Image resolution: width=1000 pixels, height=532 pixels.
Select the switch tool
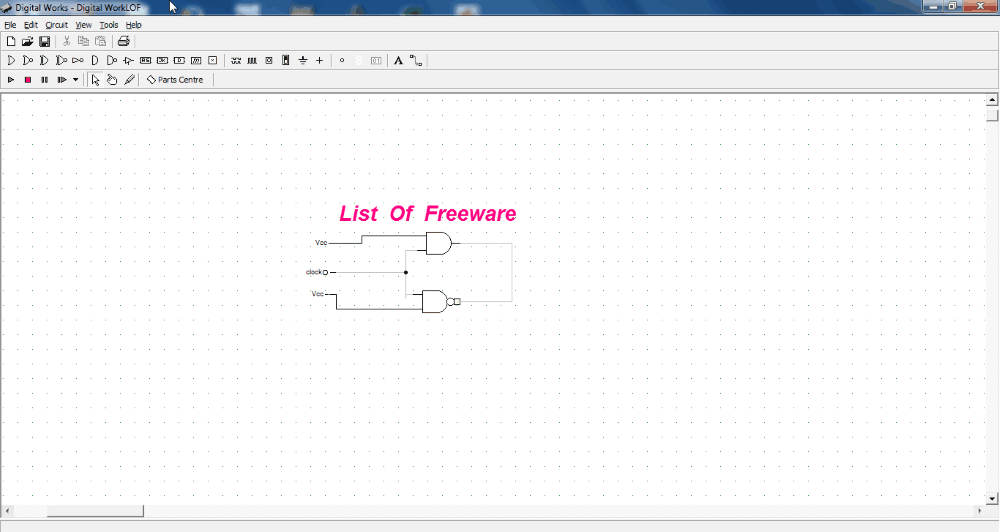[x=286, y=61]
